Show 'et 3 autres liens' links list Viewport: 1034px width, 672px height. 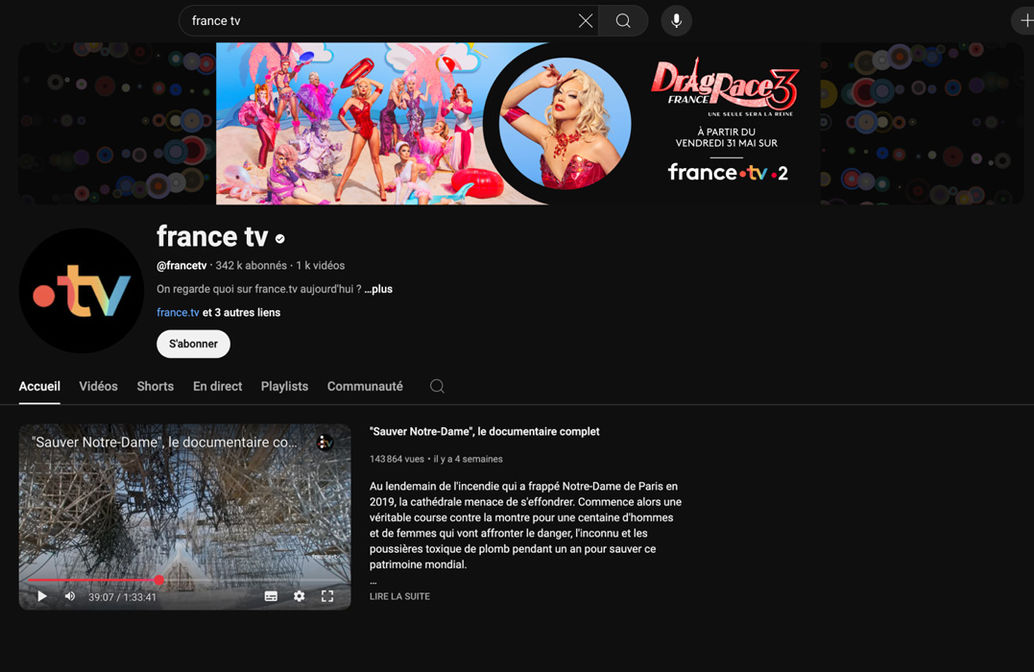[241, 313]
